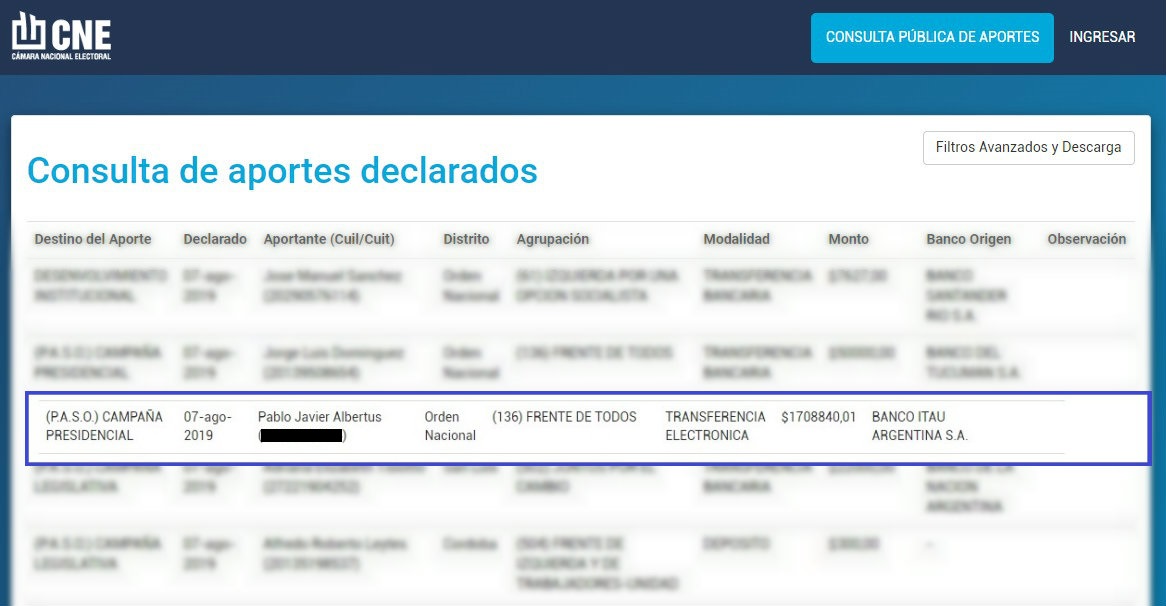Click the 07-ago-2019 date in the highlighted row

pos(207,426)
